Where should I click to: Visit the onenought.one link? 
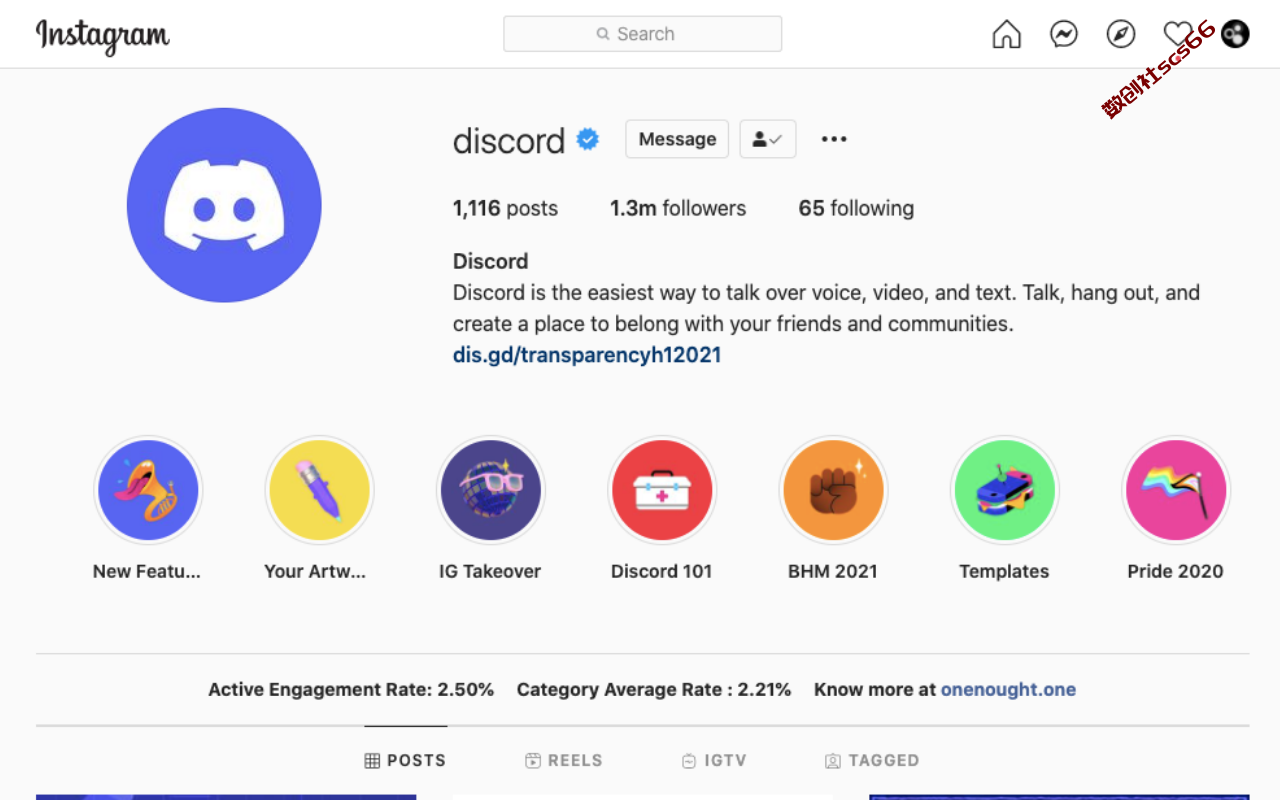pyautogui.click(x=1008, y=689)
